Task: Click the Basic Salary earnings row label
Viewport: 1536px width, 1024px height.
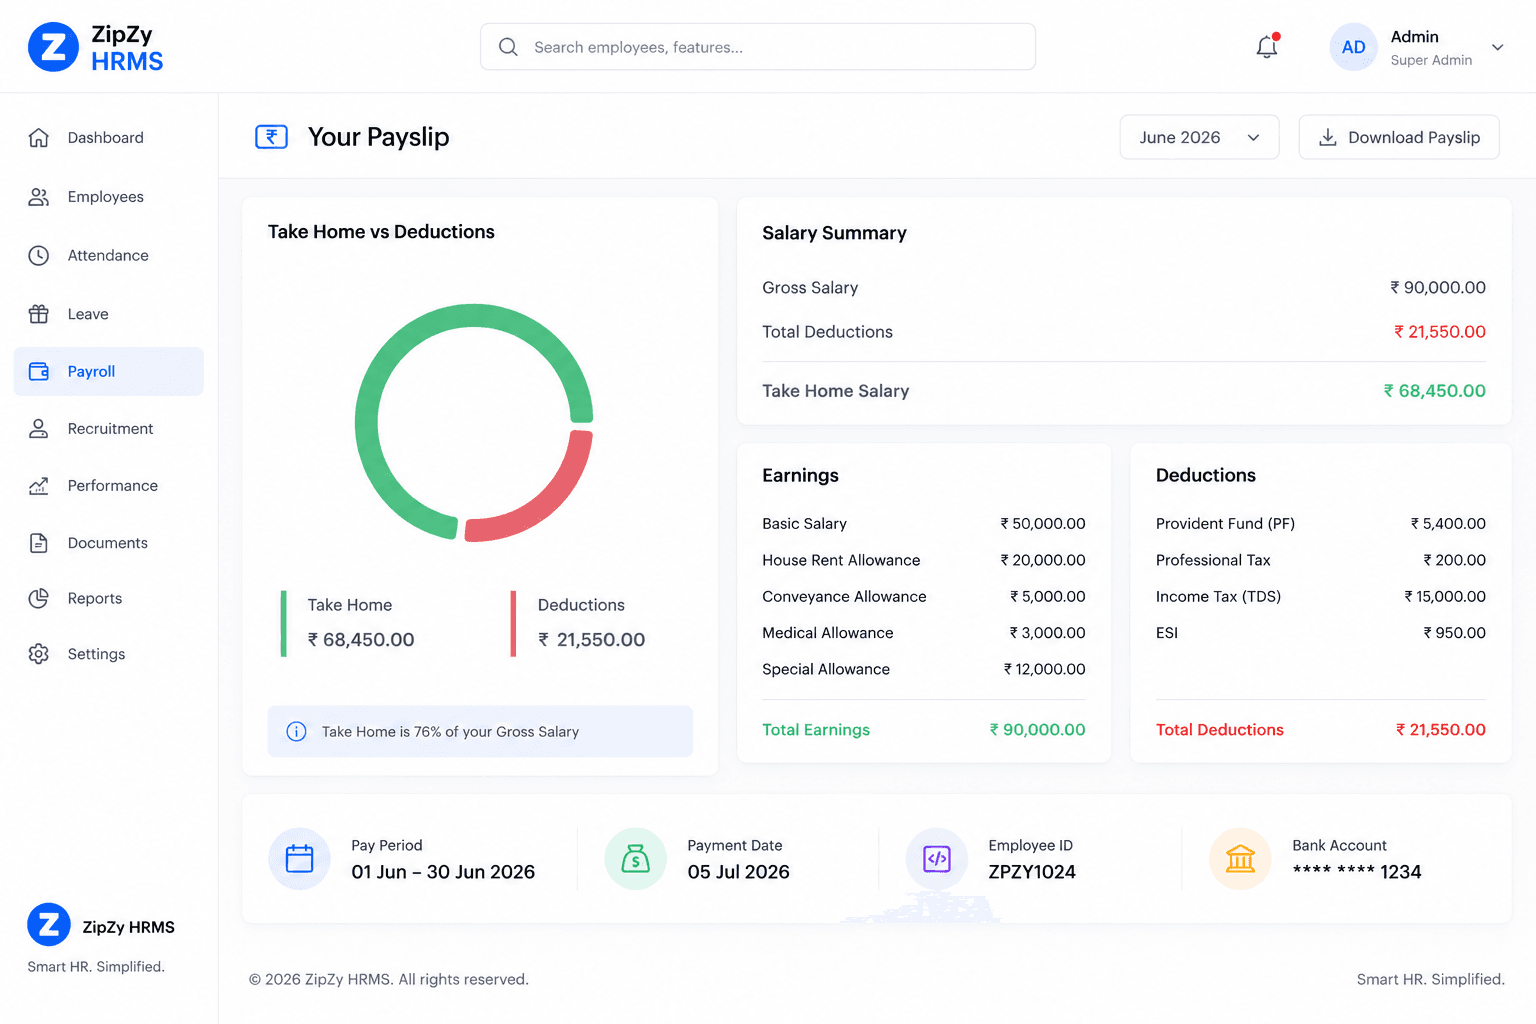Action: coord(804,524)
